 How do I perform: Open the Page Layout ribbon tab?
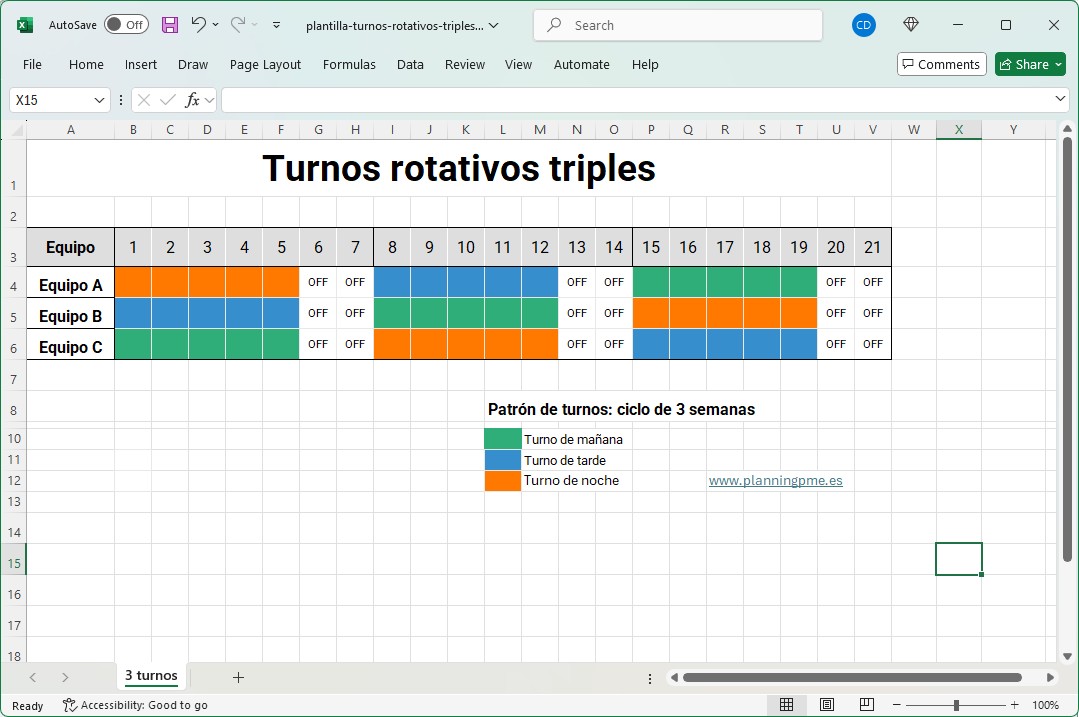tap(265, 64)
